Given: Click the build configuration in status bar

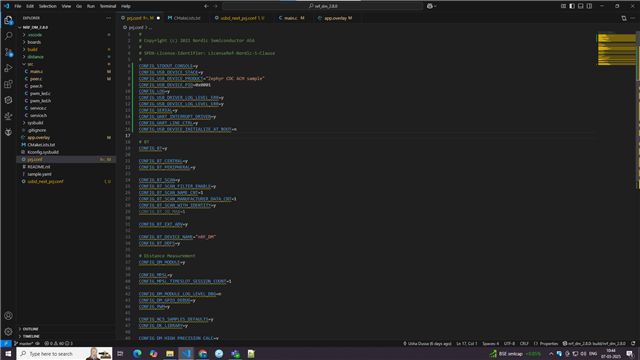Looking at the screenshot, I should [594, 343].
